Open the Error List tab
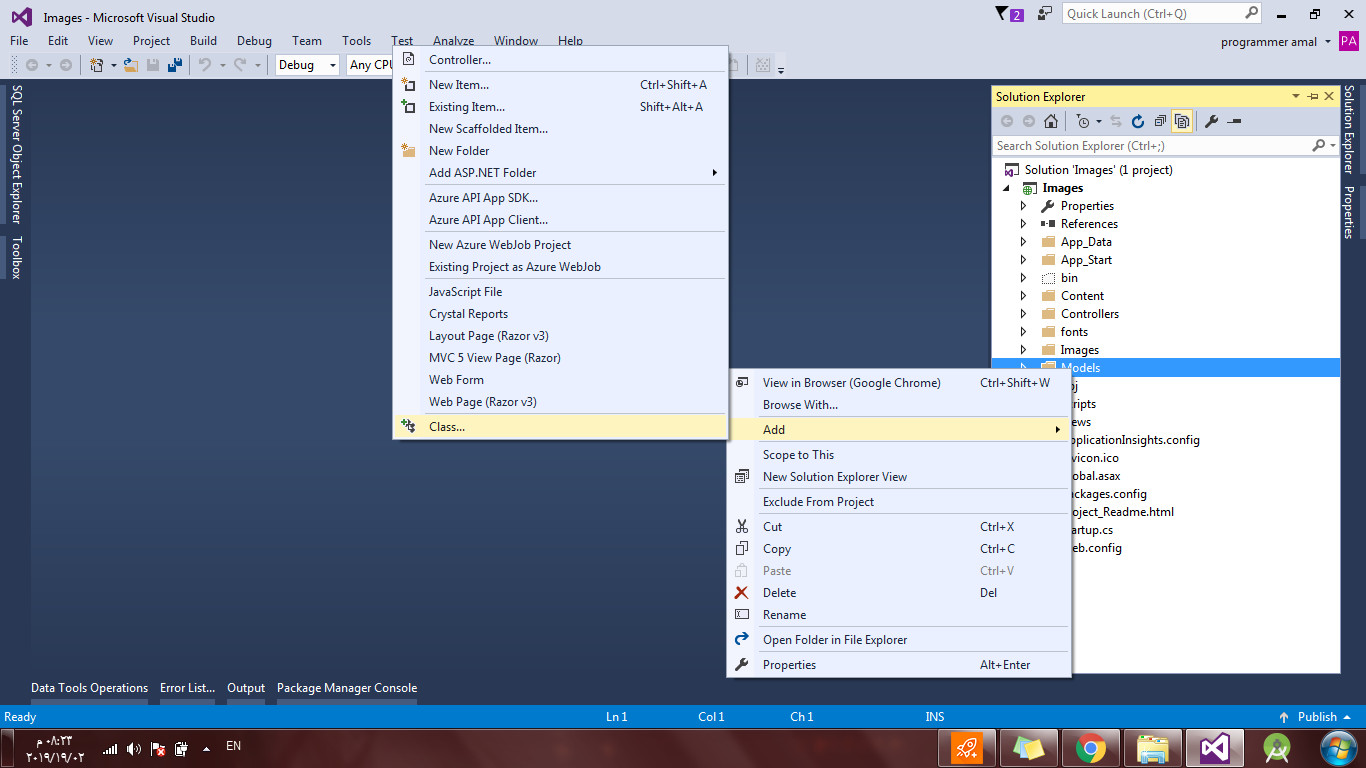The width and height of the screenshot is (1366, 768). click(x=187, y=688)
